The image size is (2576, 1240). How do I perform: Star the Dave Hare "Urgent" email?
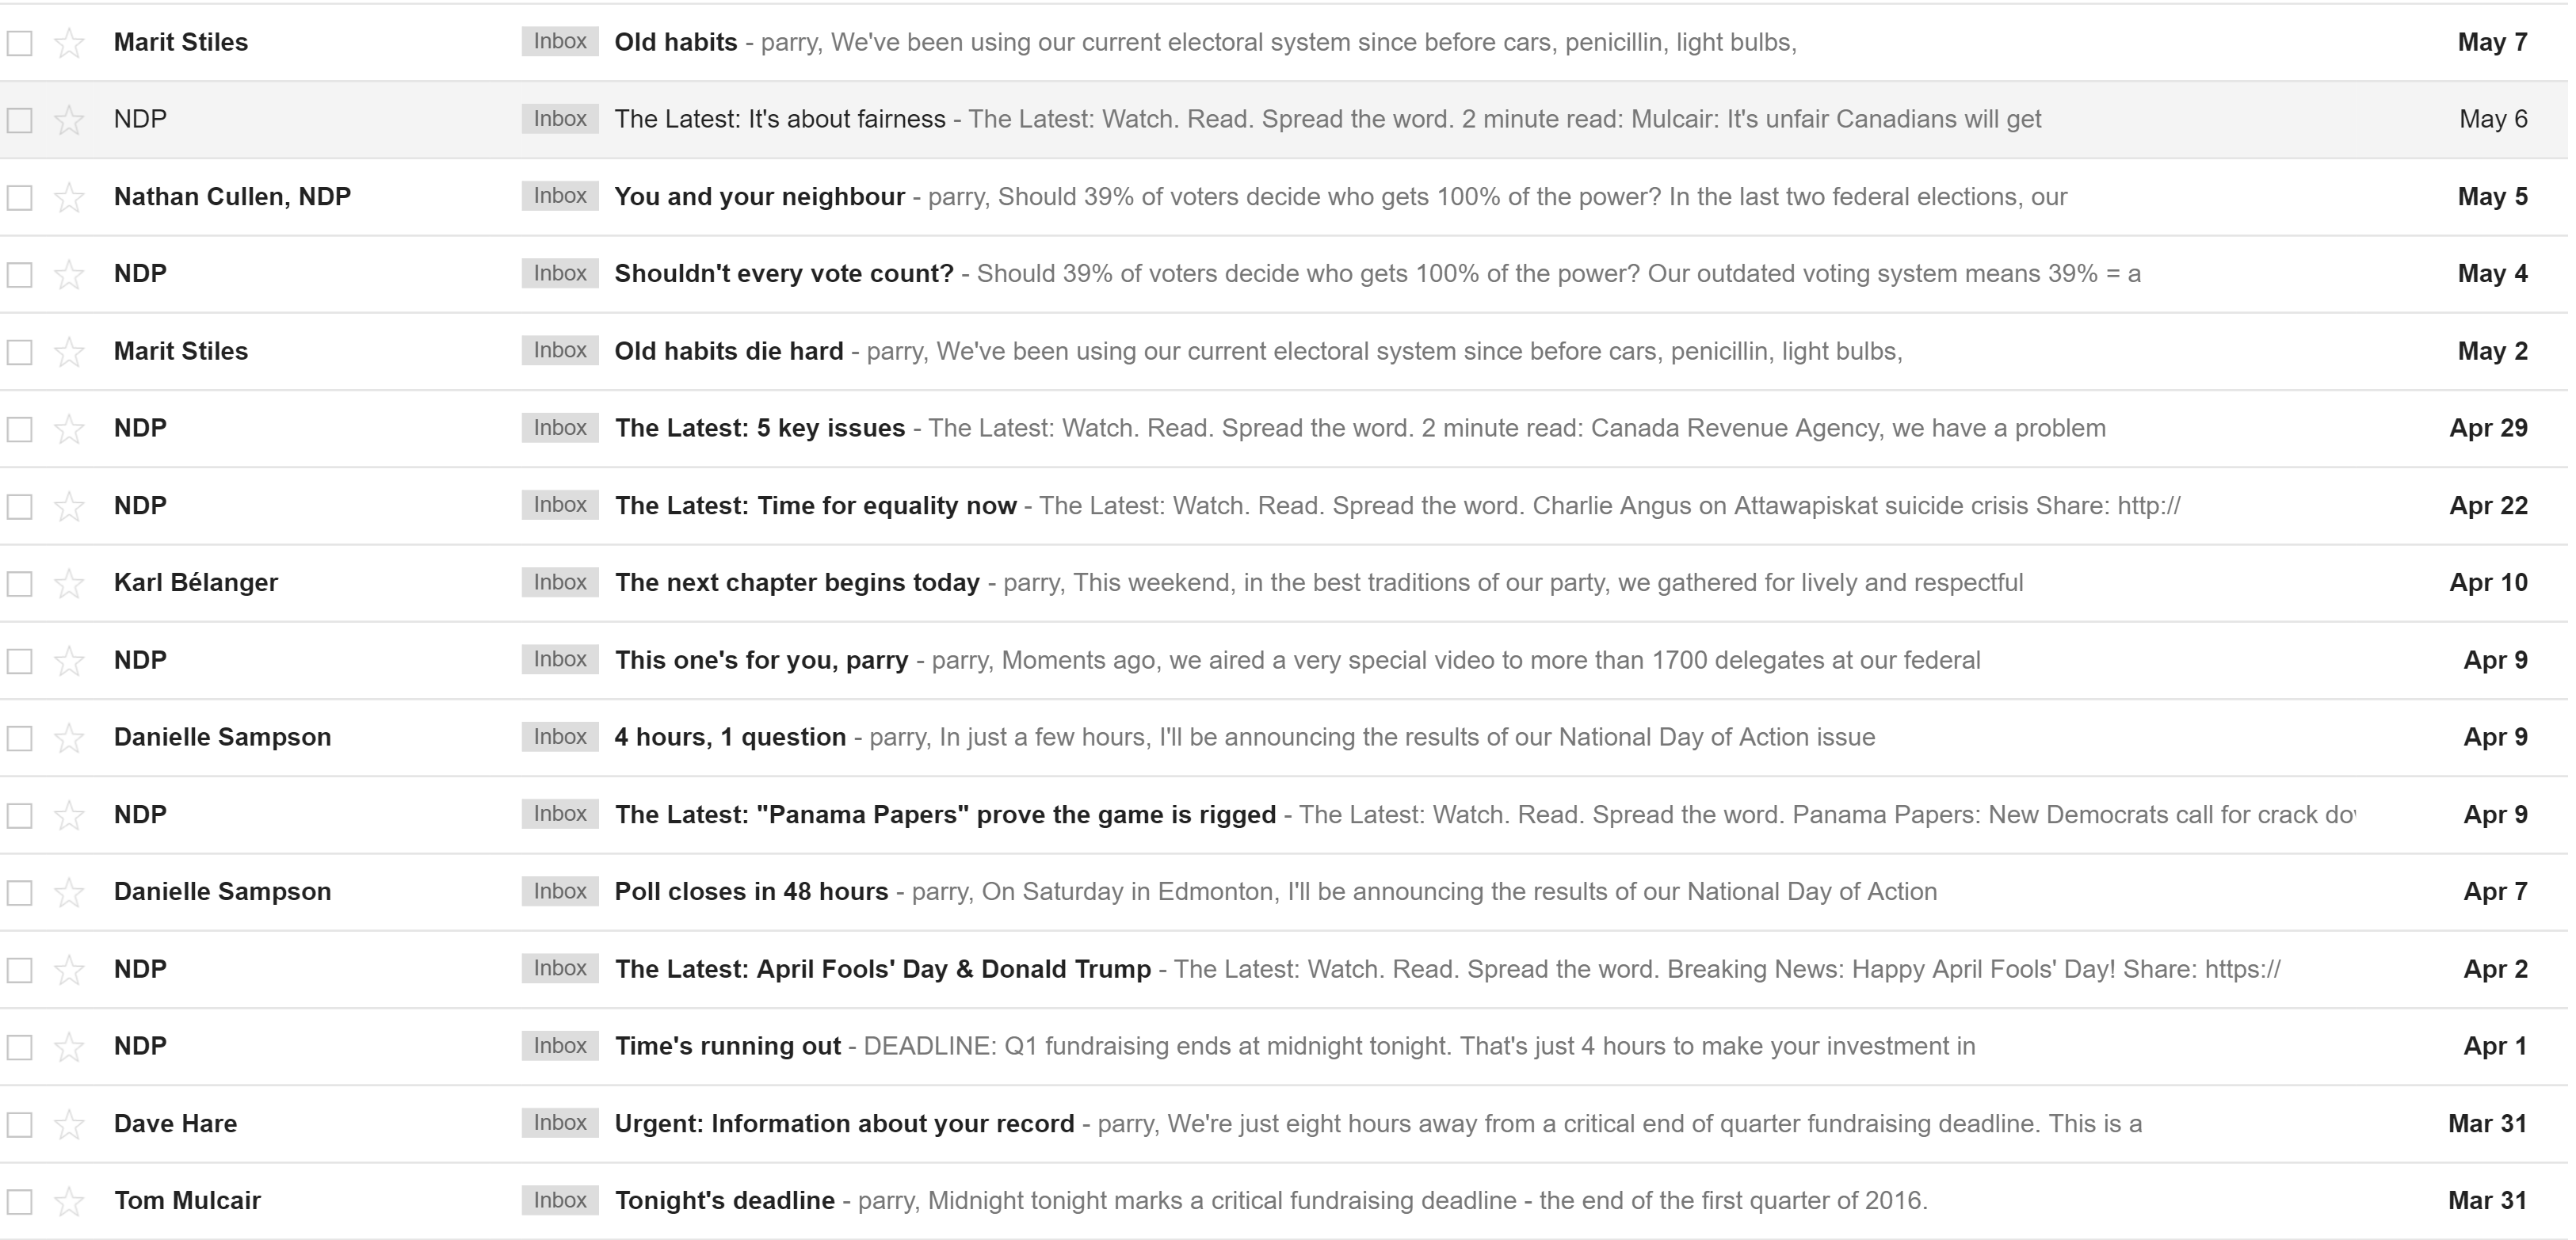pos(69,1124)
